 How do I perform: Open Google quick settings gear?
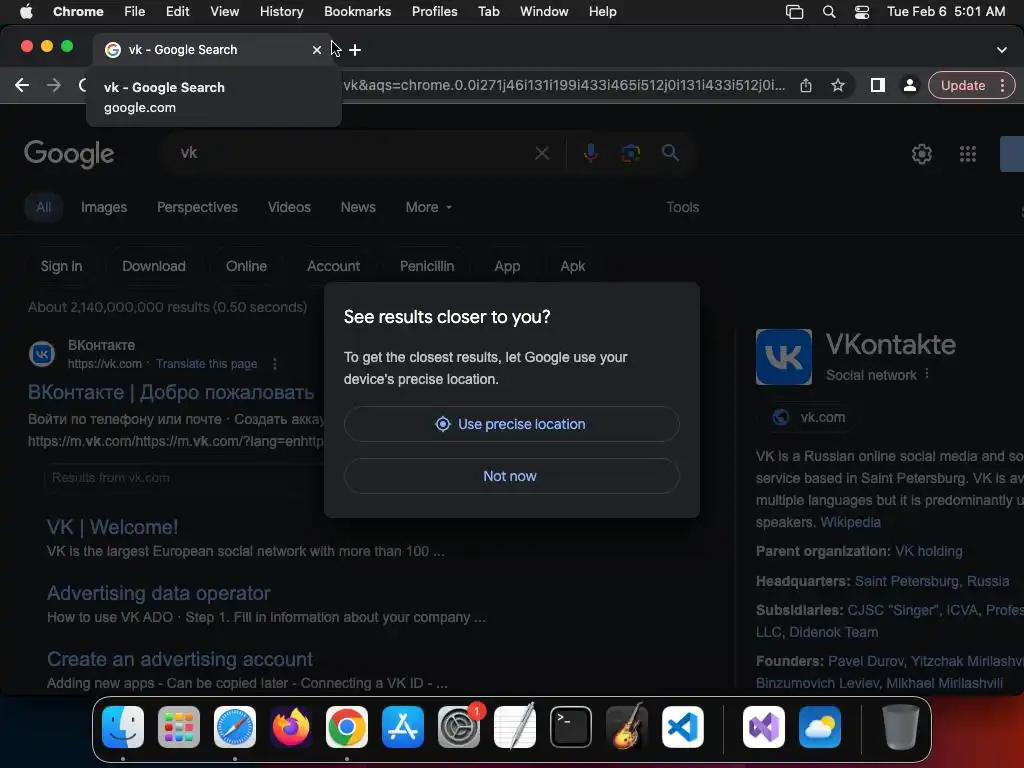[x=921, y=154]
